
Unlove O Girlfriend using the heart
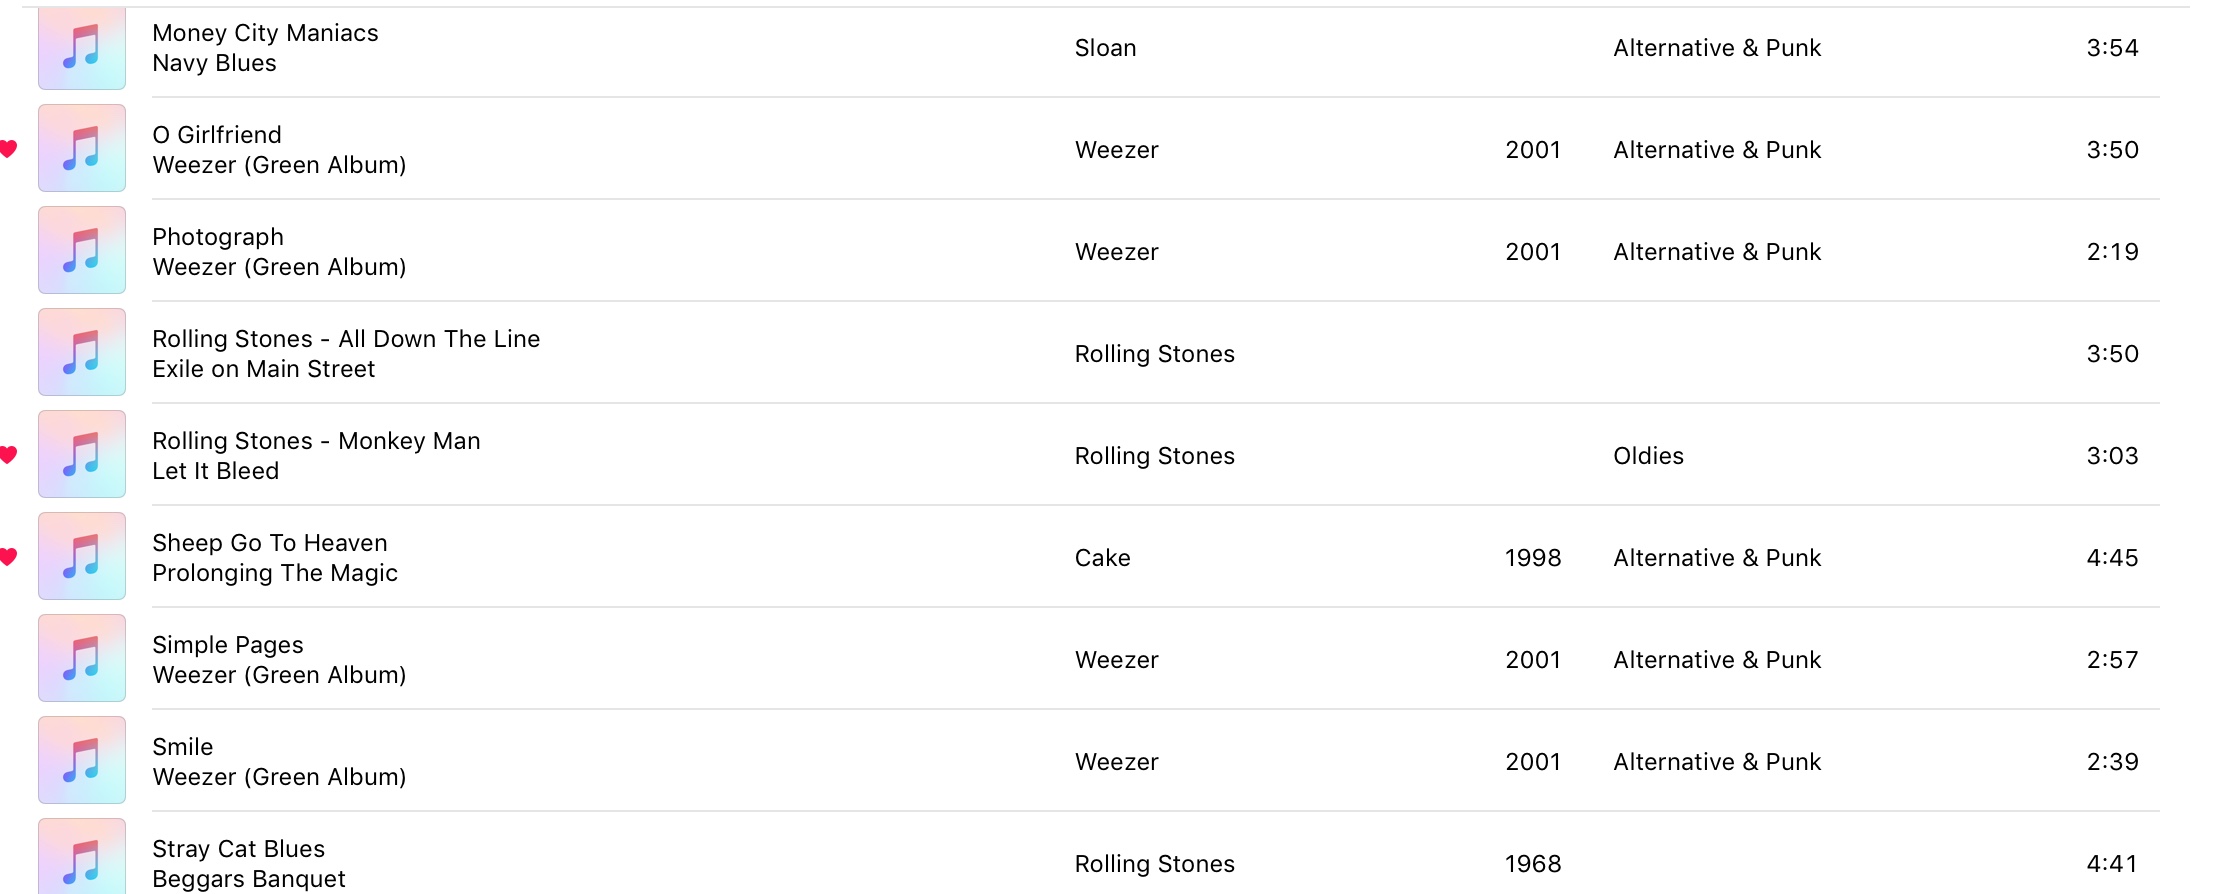click(x=9, y=149)
